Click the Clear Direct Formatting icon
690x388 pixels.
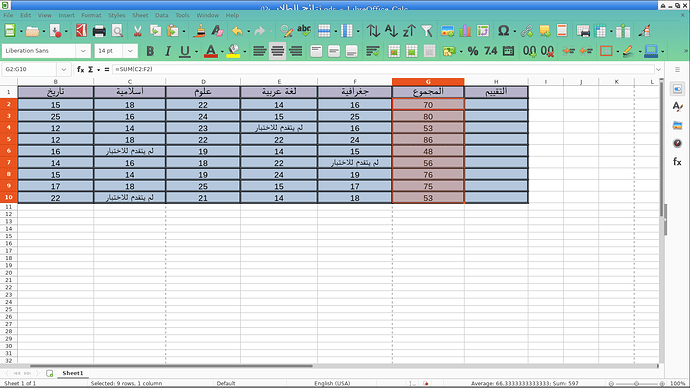217,31
